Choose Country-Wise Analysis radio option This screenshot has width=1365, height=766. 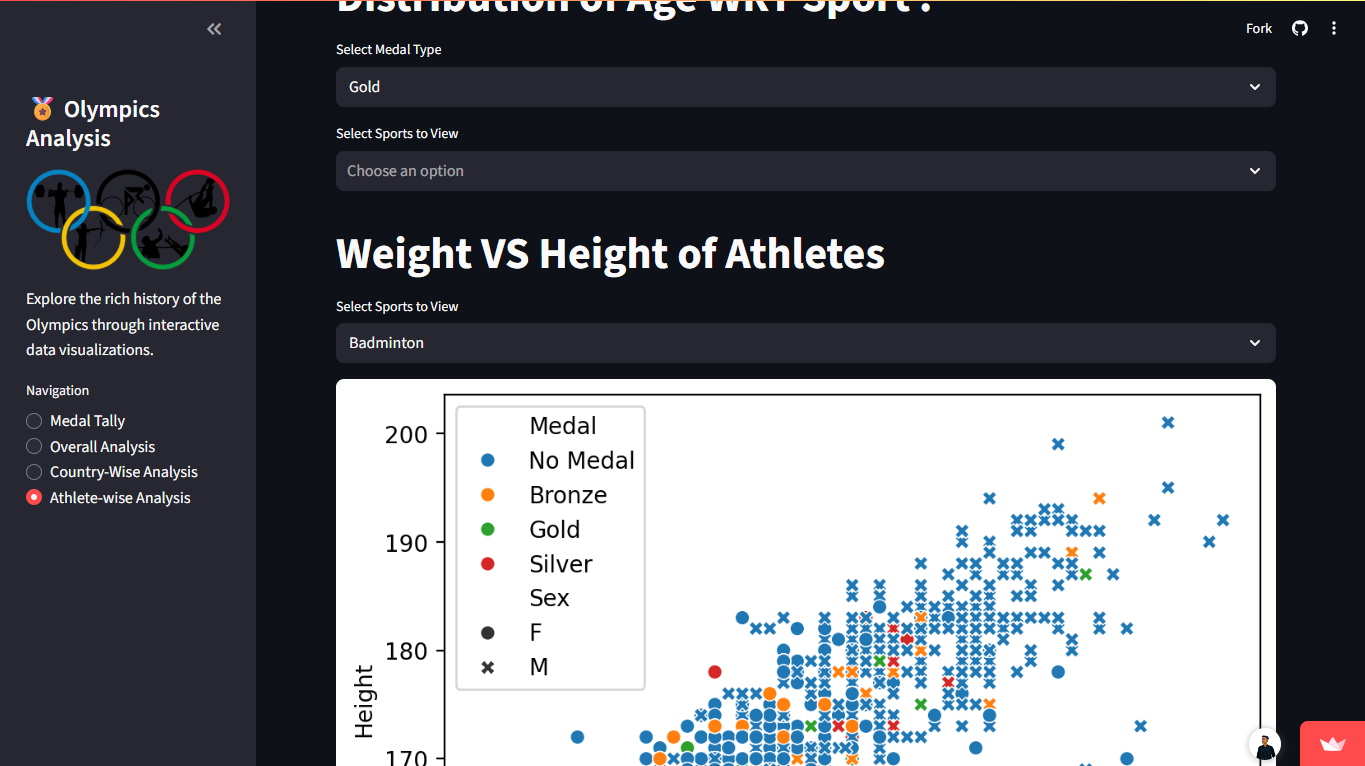coord(34,472)
